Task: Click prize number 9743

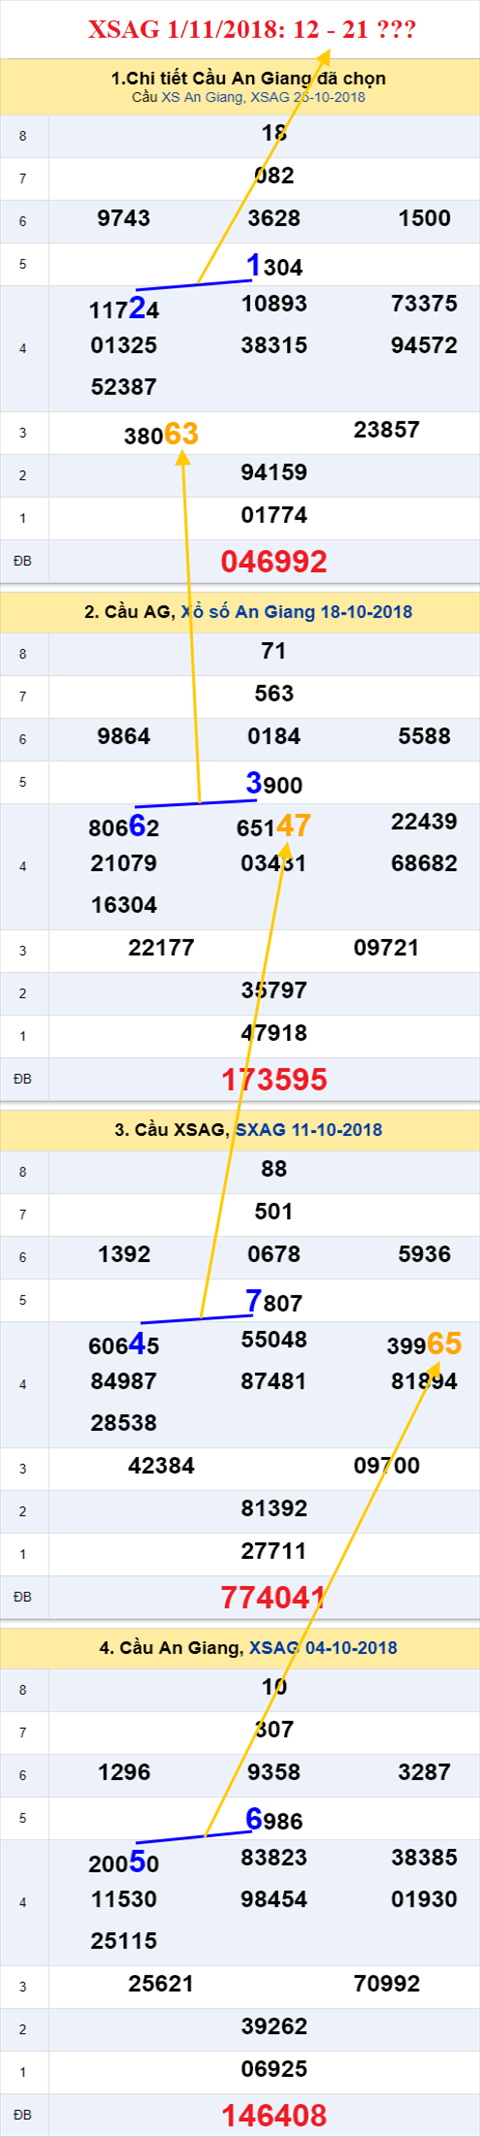Action: [124, 219]
